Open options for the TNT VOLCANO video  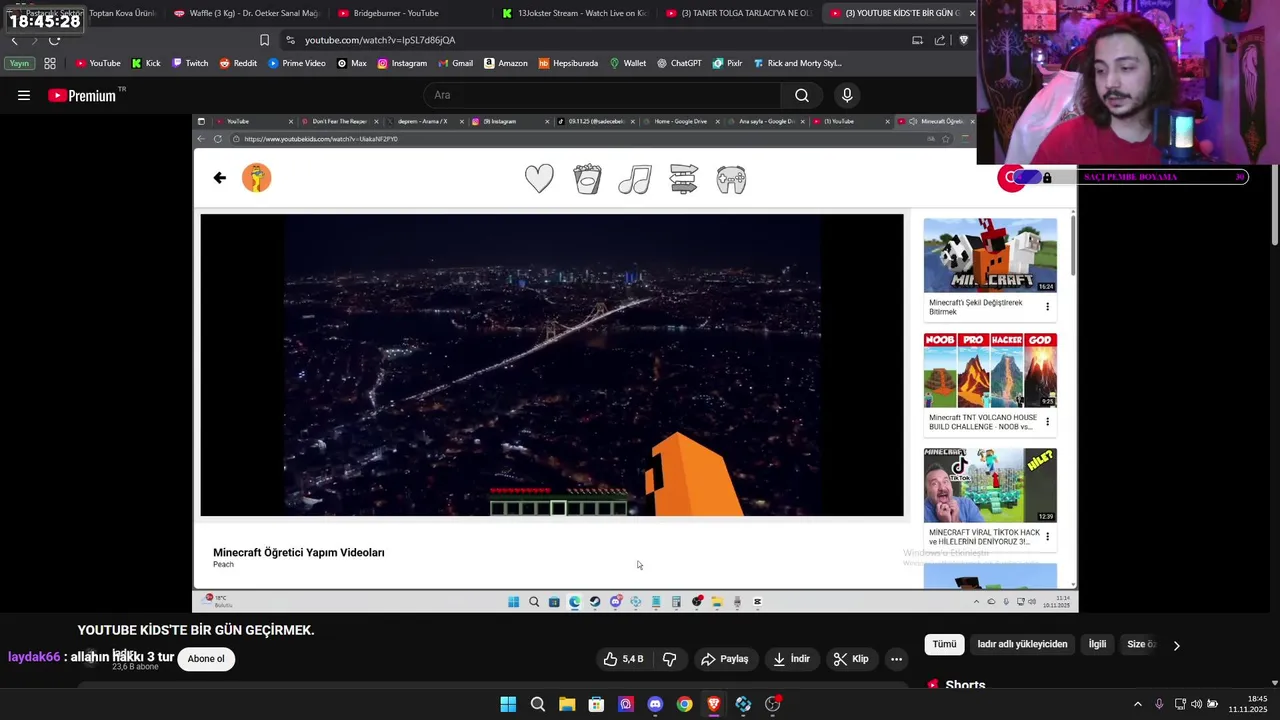[x=1047, y=422]
